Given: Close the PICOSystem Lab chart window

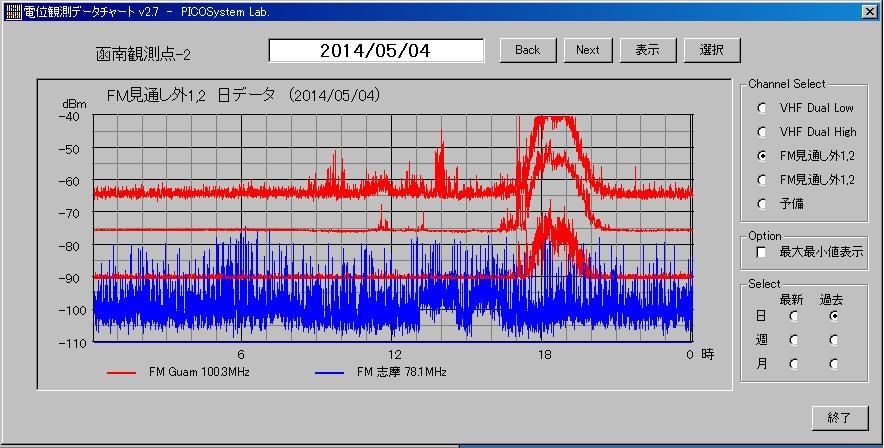Looking at the screenshot, I should tap(868, 12).
